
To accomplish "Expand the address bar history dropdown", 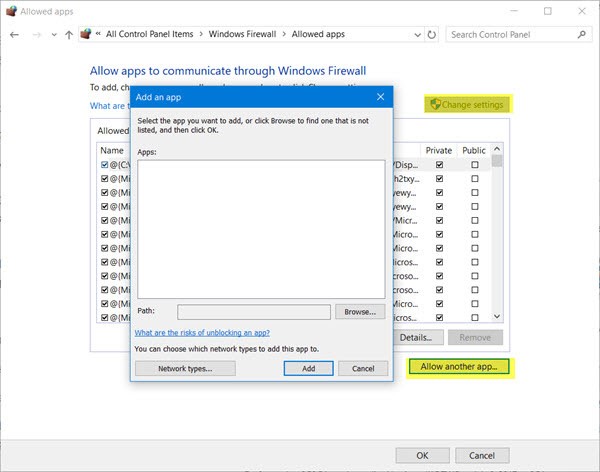I will [x=417, y=35].
